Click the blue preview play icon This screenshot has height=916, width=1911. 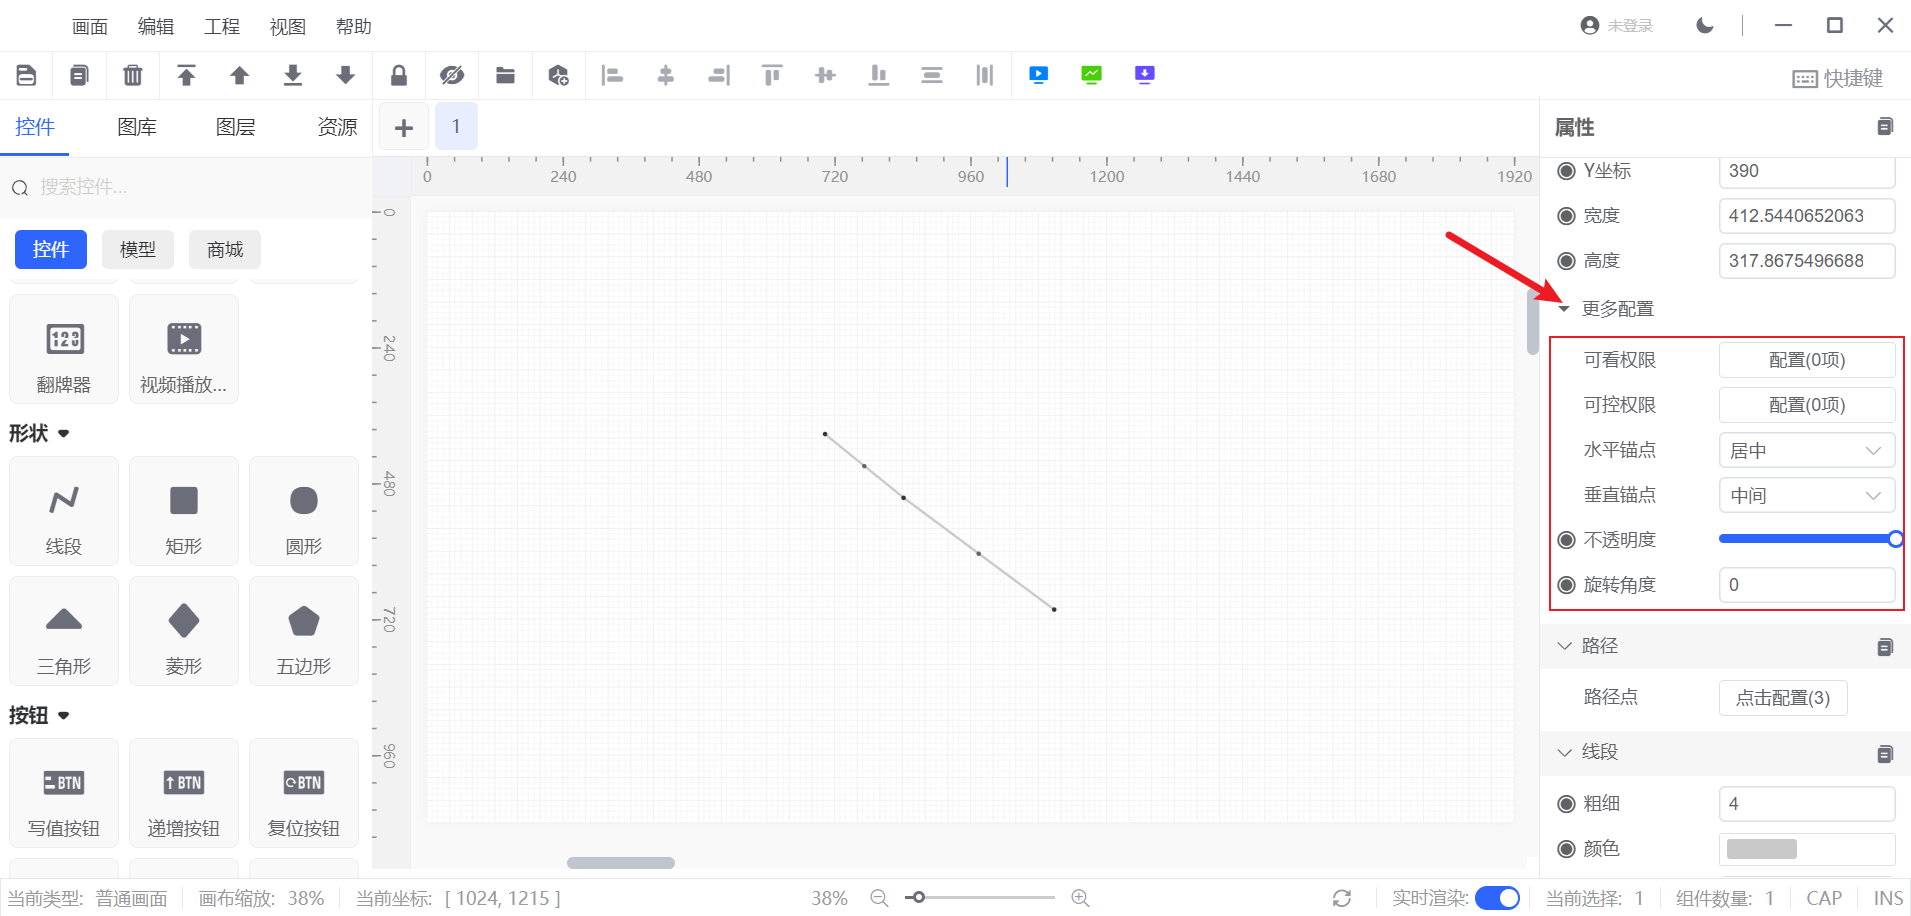tap(1038, 75)
